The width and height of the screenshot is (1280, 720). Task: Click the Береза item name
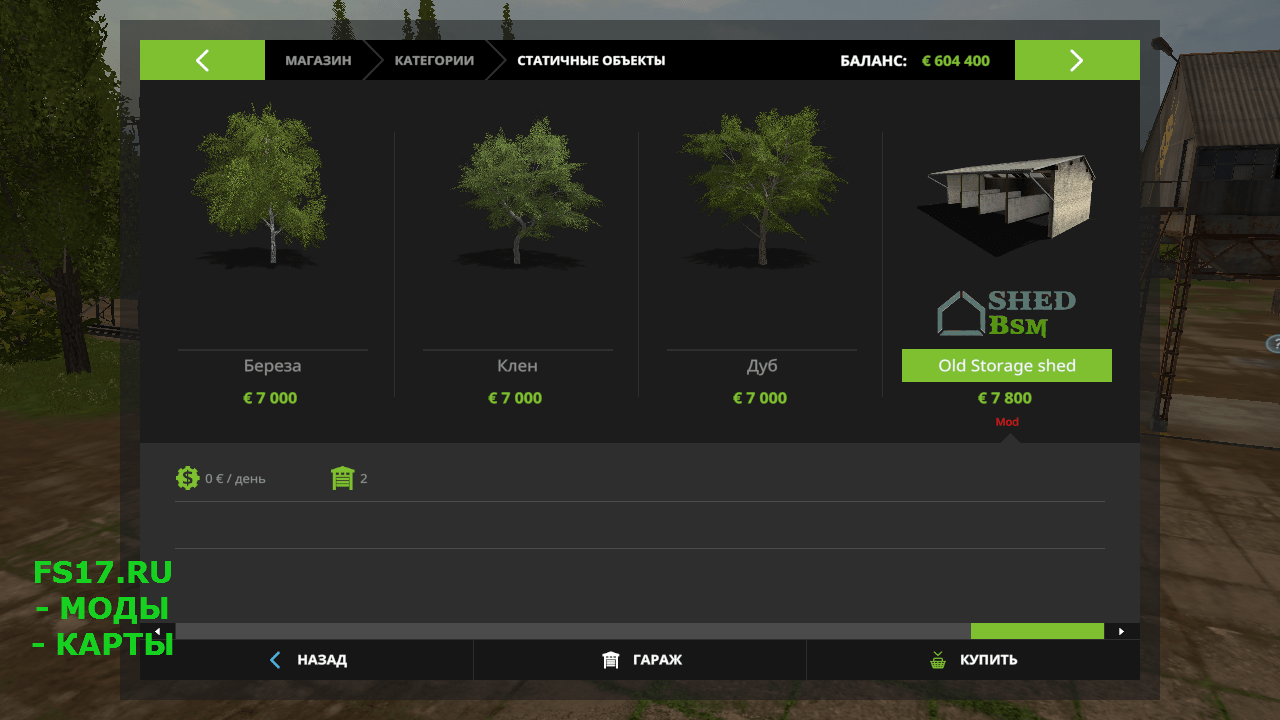point(272,366)
